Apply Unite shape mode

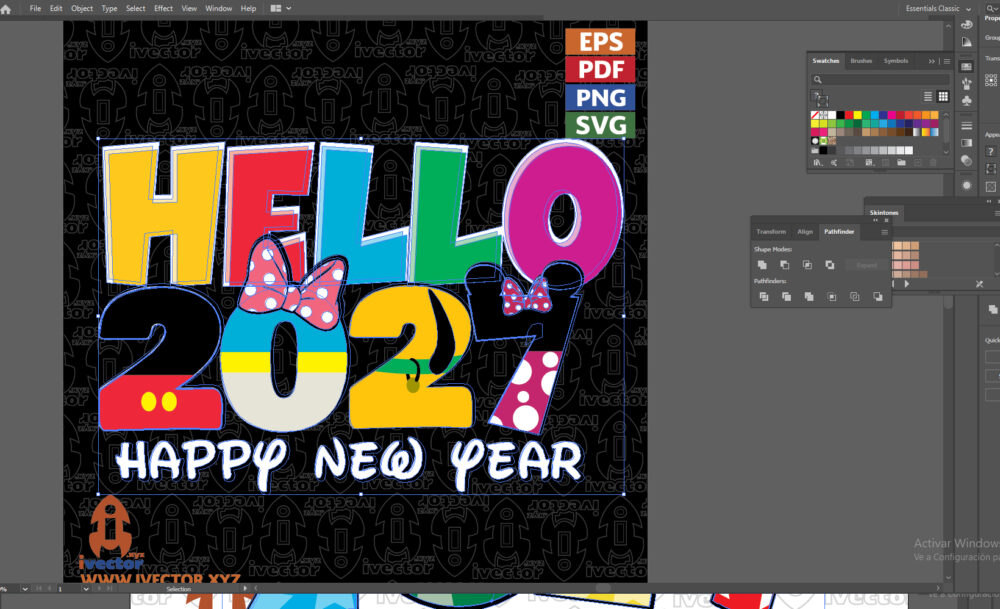(x=761, y=265)
